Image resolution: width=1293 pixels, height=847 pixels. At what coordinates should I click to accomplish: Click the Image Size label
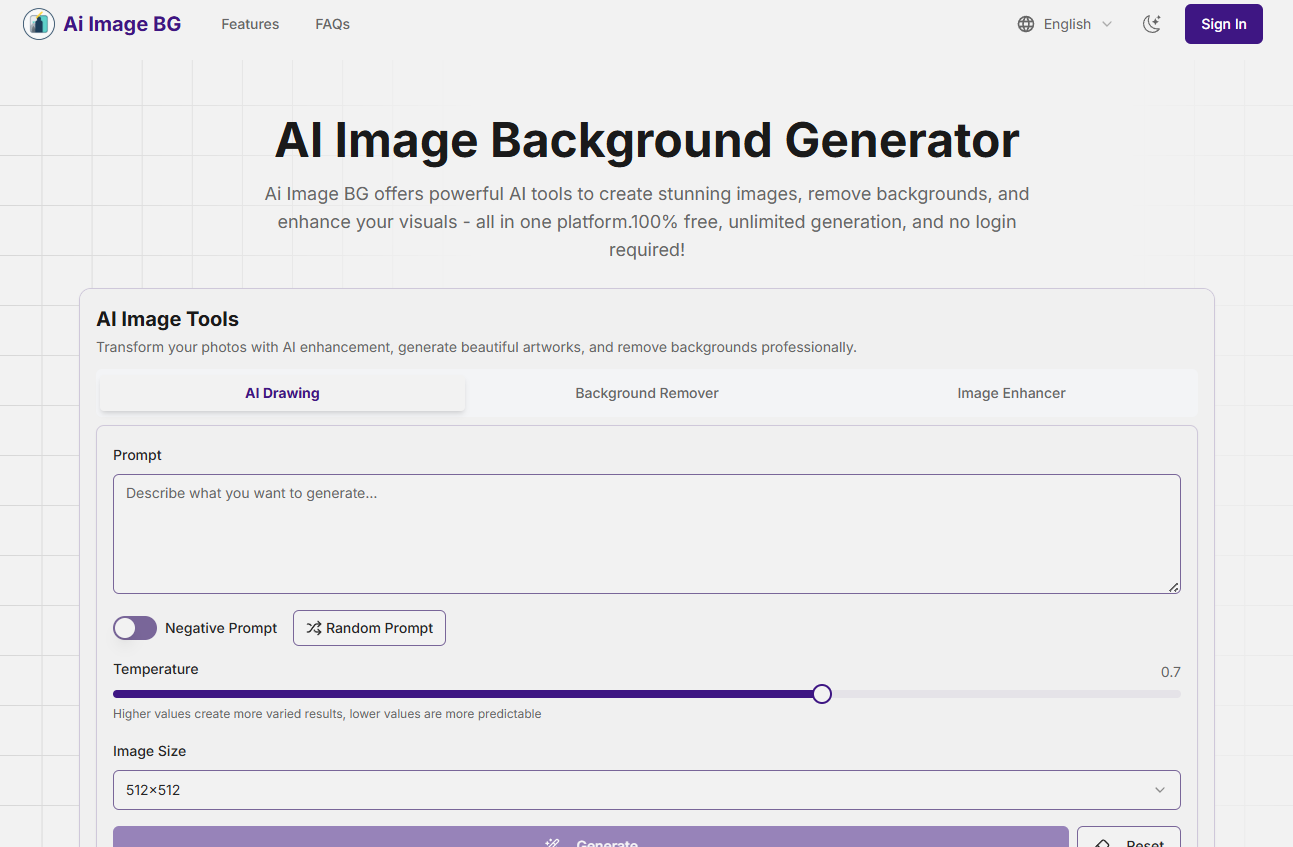[150, 751]
